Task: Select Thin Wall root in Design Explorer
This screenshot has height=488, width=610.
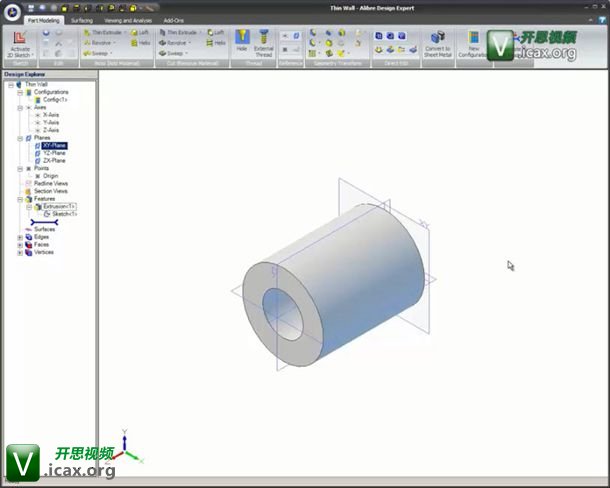Action: [x=36, y=84]
